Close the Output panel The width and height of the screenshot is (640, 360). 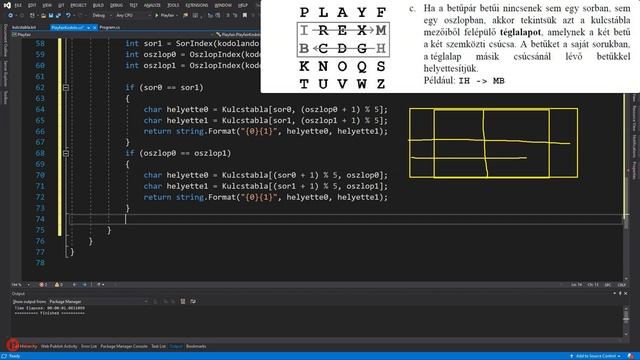click(626, 293)
